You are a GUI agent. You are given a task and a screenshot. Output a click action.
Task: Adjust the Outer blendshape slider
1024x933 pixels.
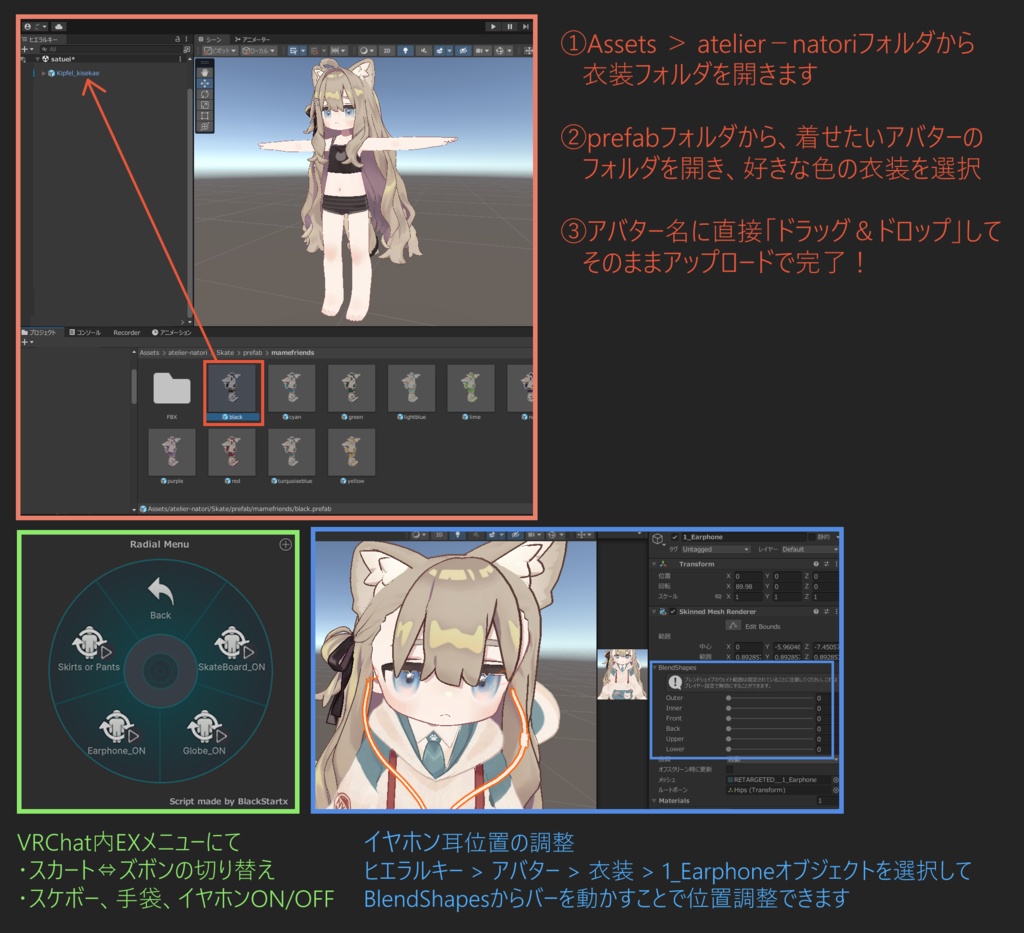[x=770, y=698]
